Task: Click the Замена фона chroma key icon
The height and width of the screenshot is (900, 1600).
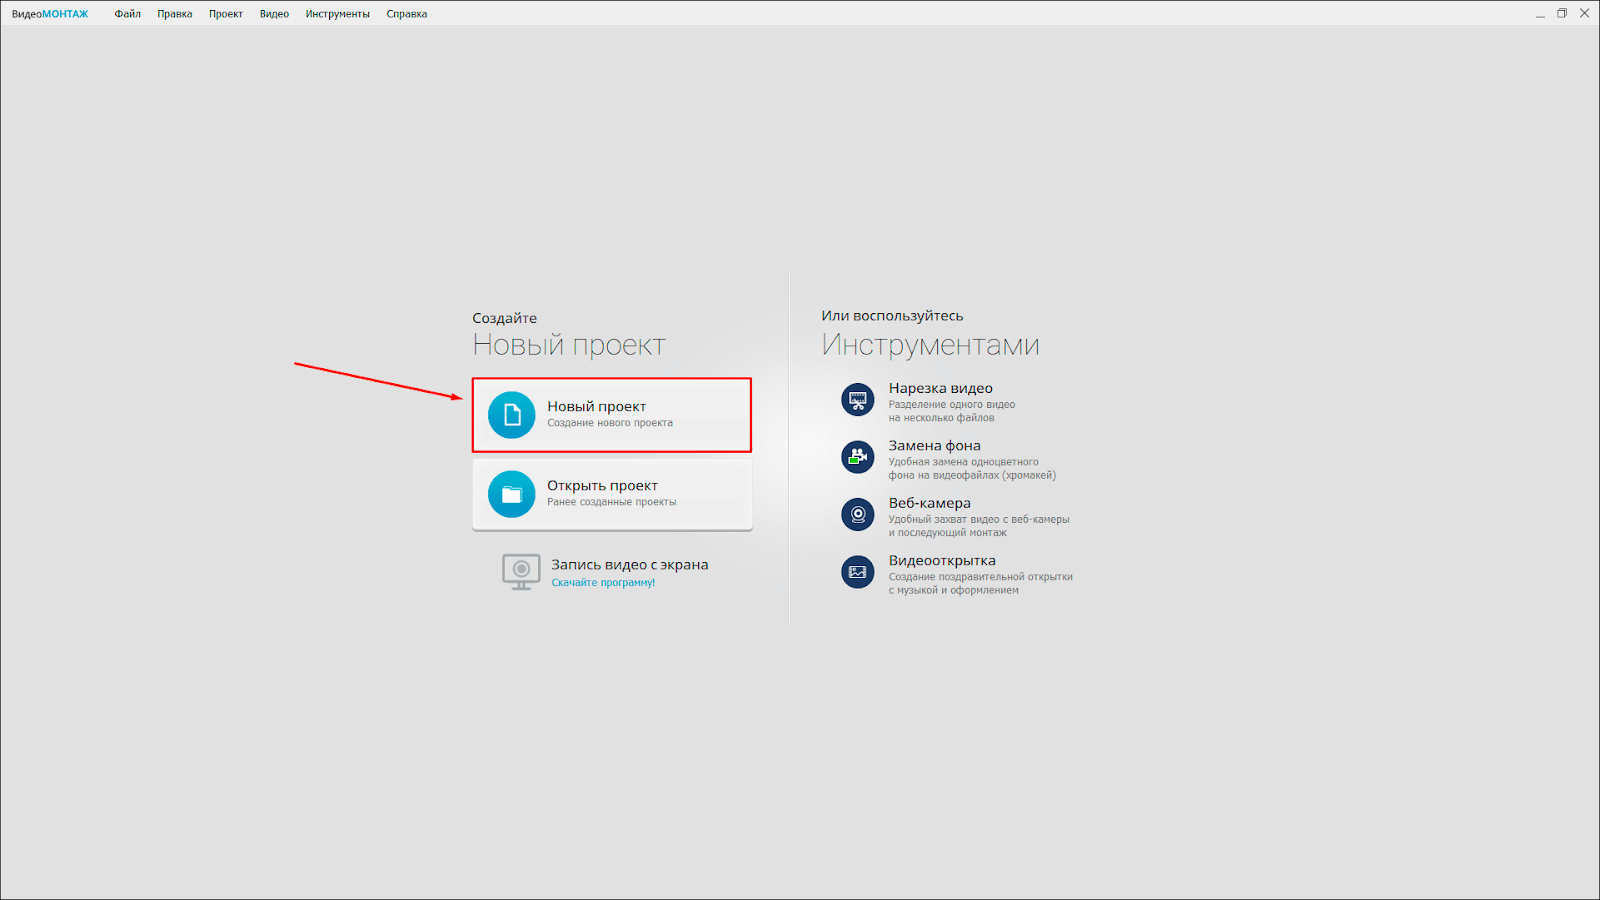Action: coord(858,457)
